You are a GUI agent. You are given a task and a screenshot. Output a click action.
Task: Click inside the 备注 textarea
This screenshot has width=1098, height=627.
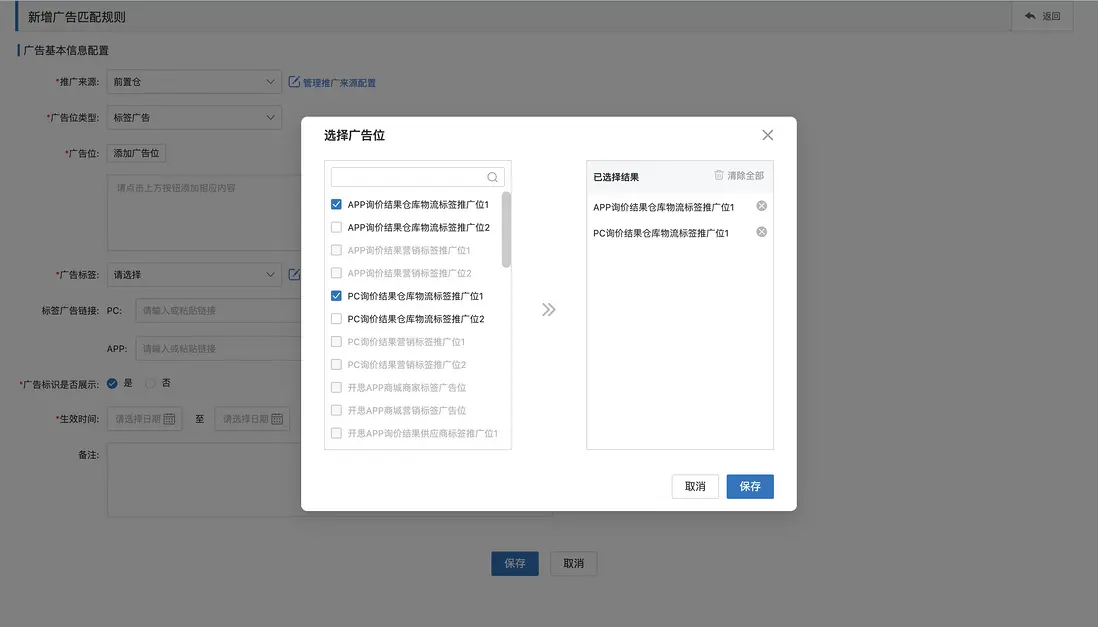pos(204,480)
